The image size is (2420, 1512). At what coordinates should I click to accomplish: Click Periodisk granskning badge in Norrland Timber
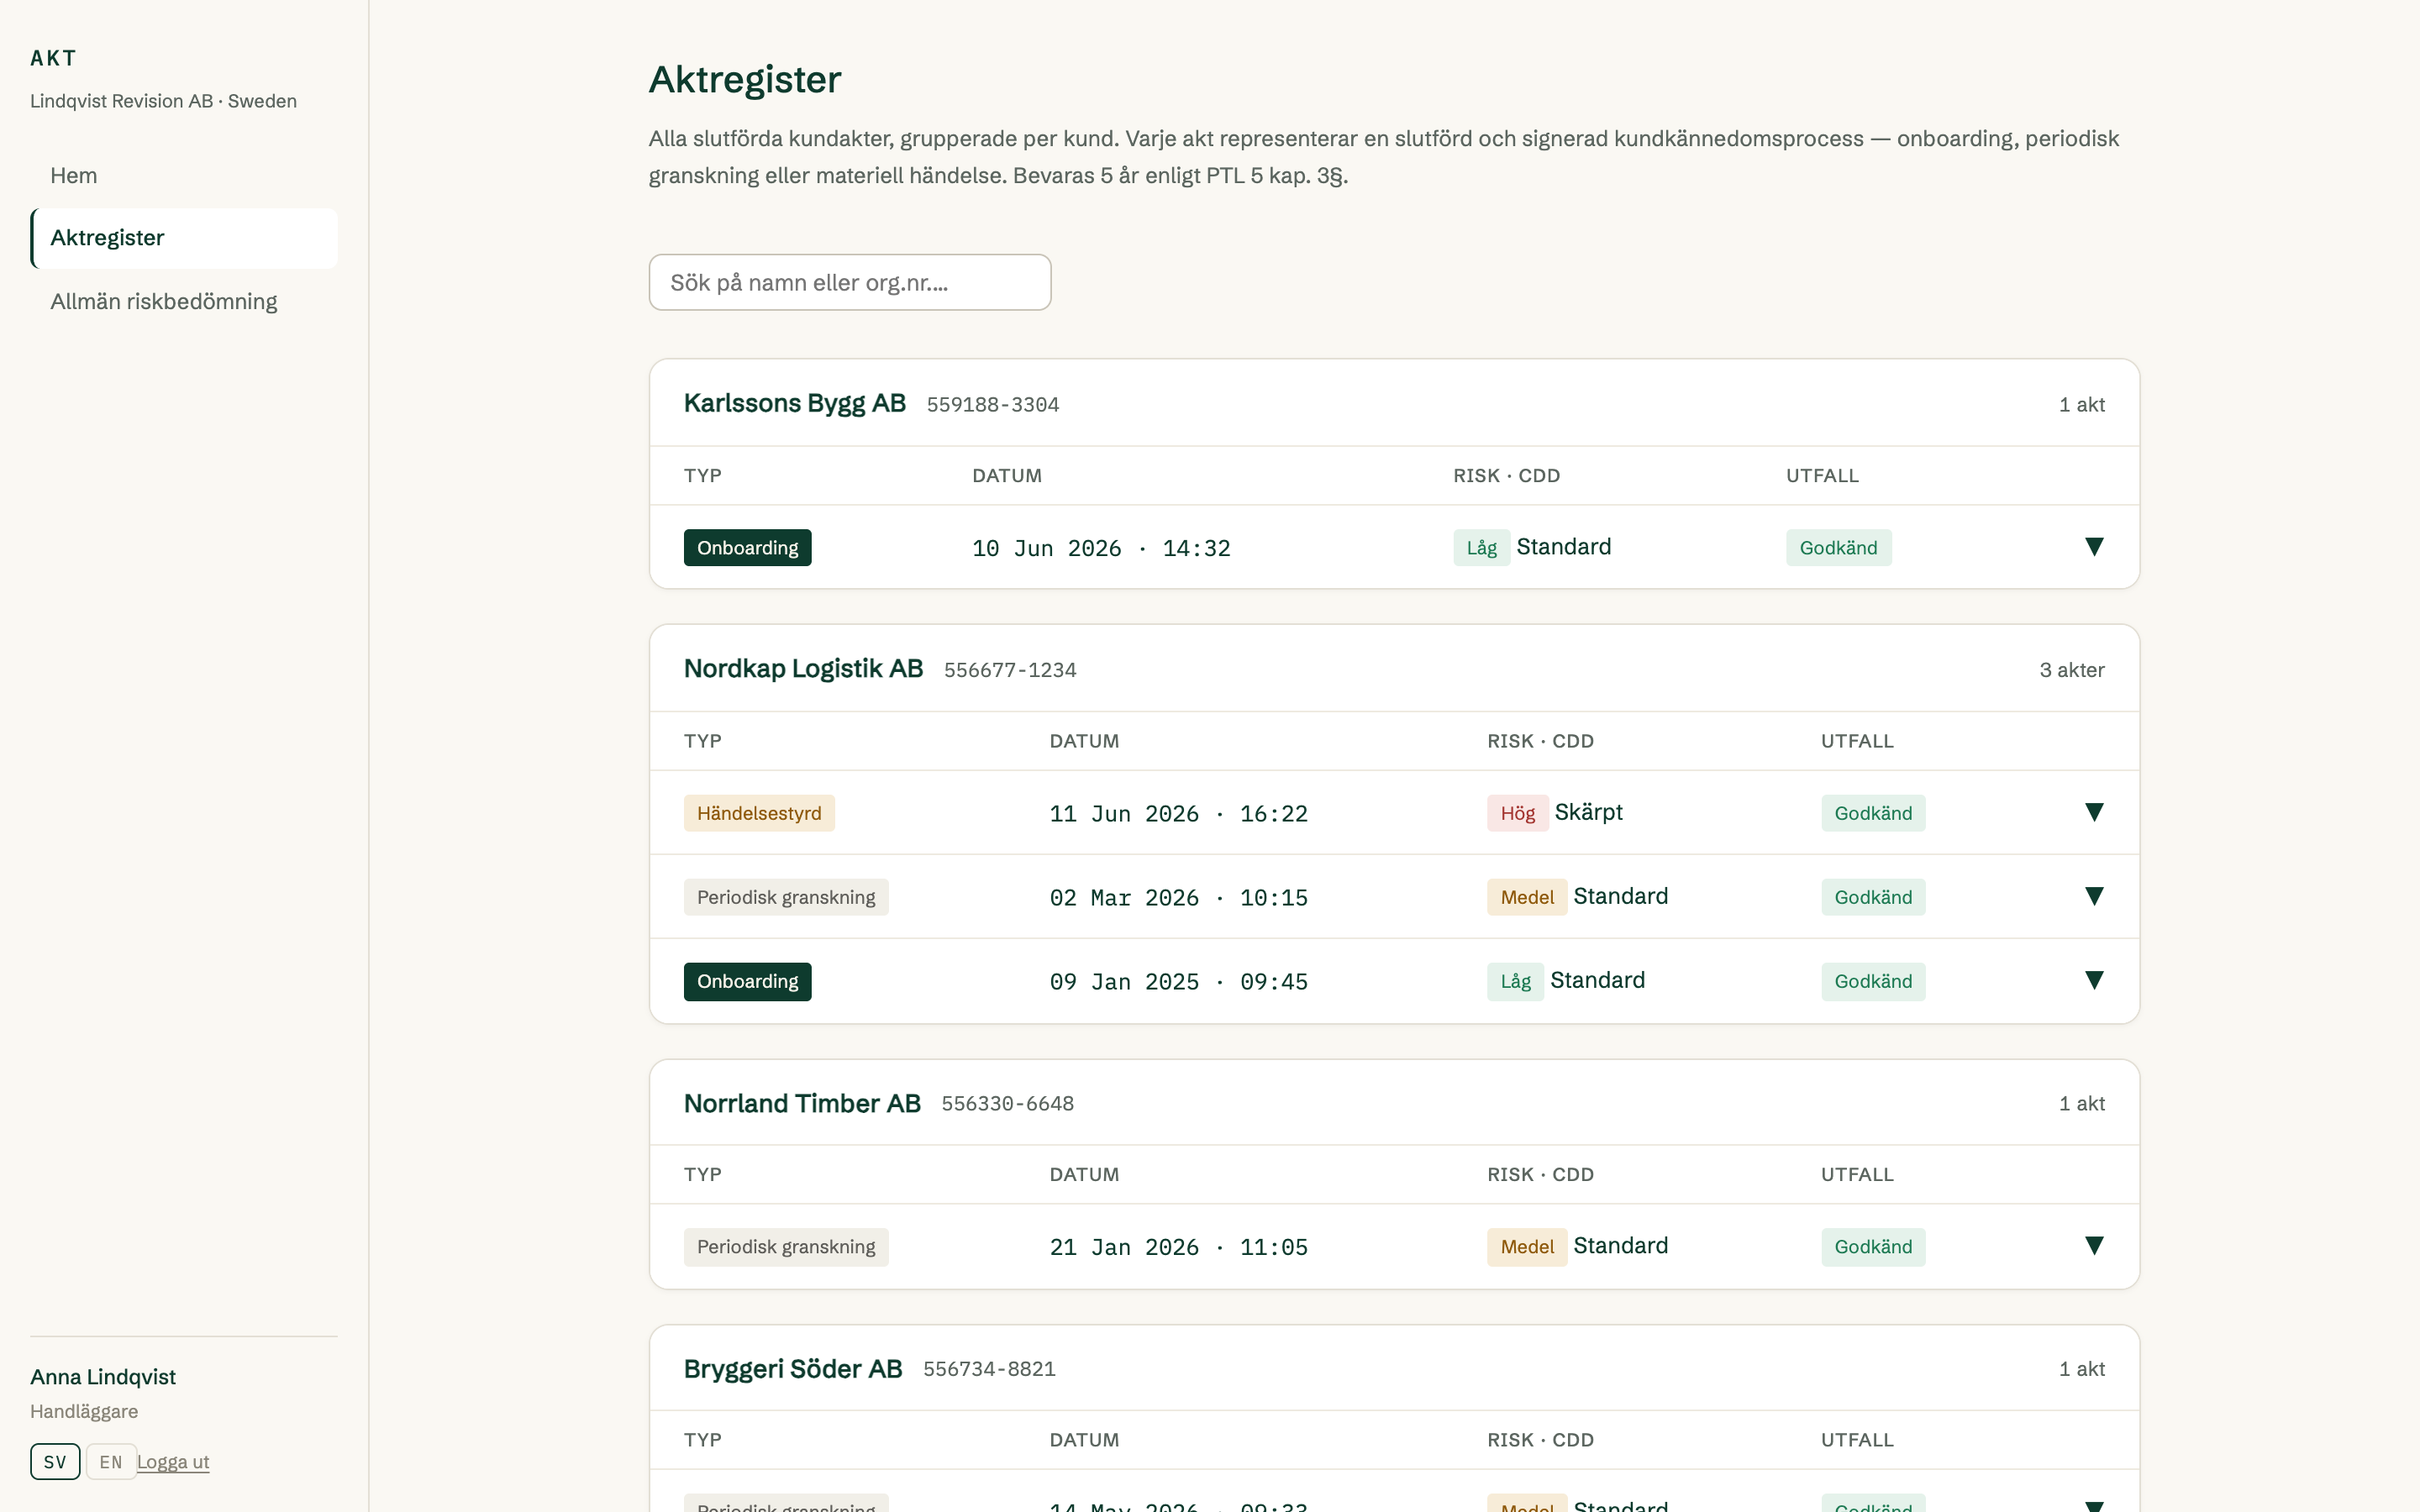click(x=786, y=1247)
